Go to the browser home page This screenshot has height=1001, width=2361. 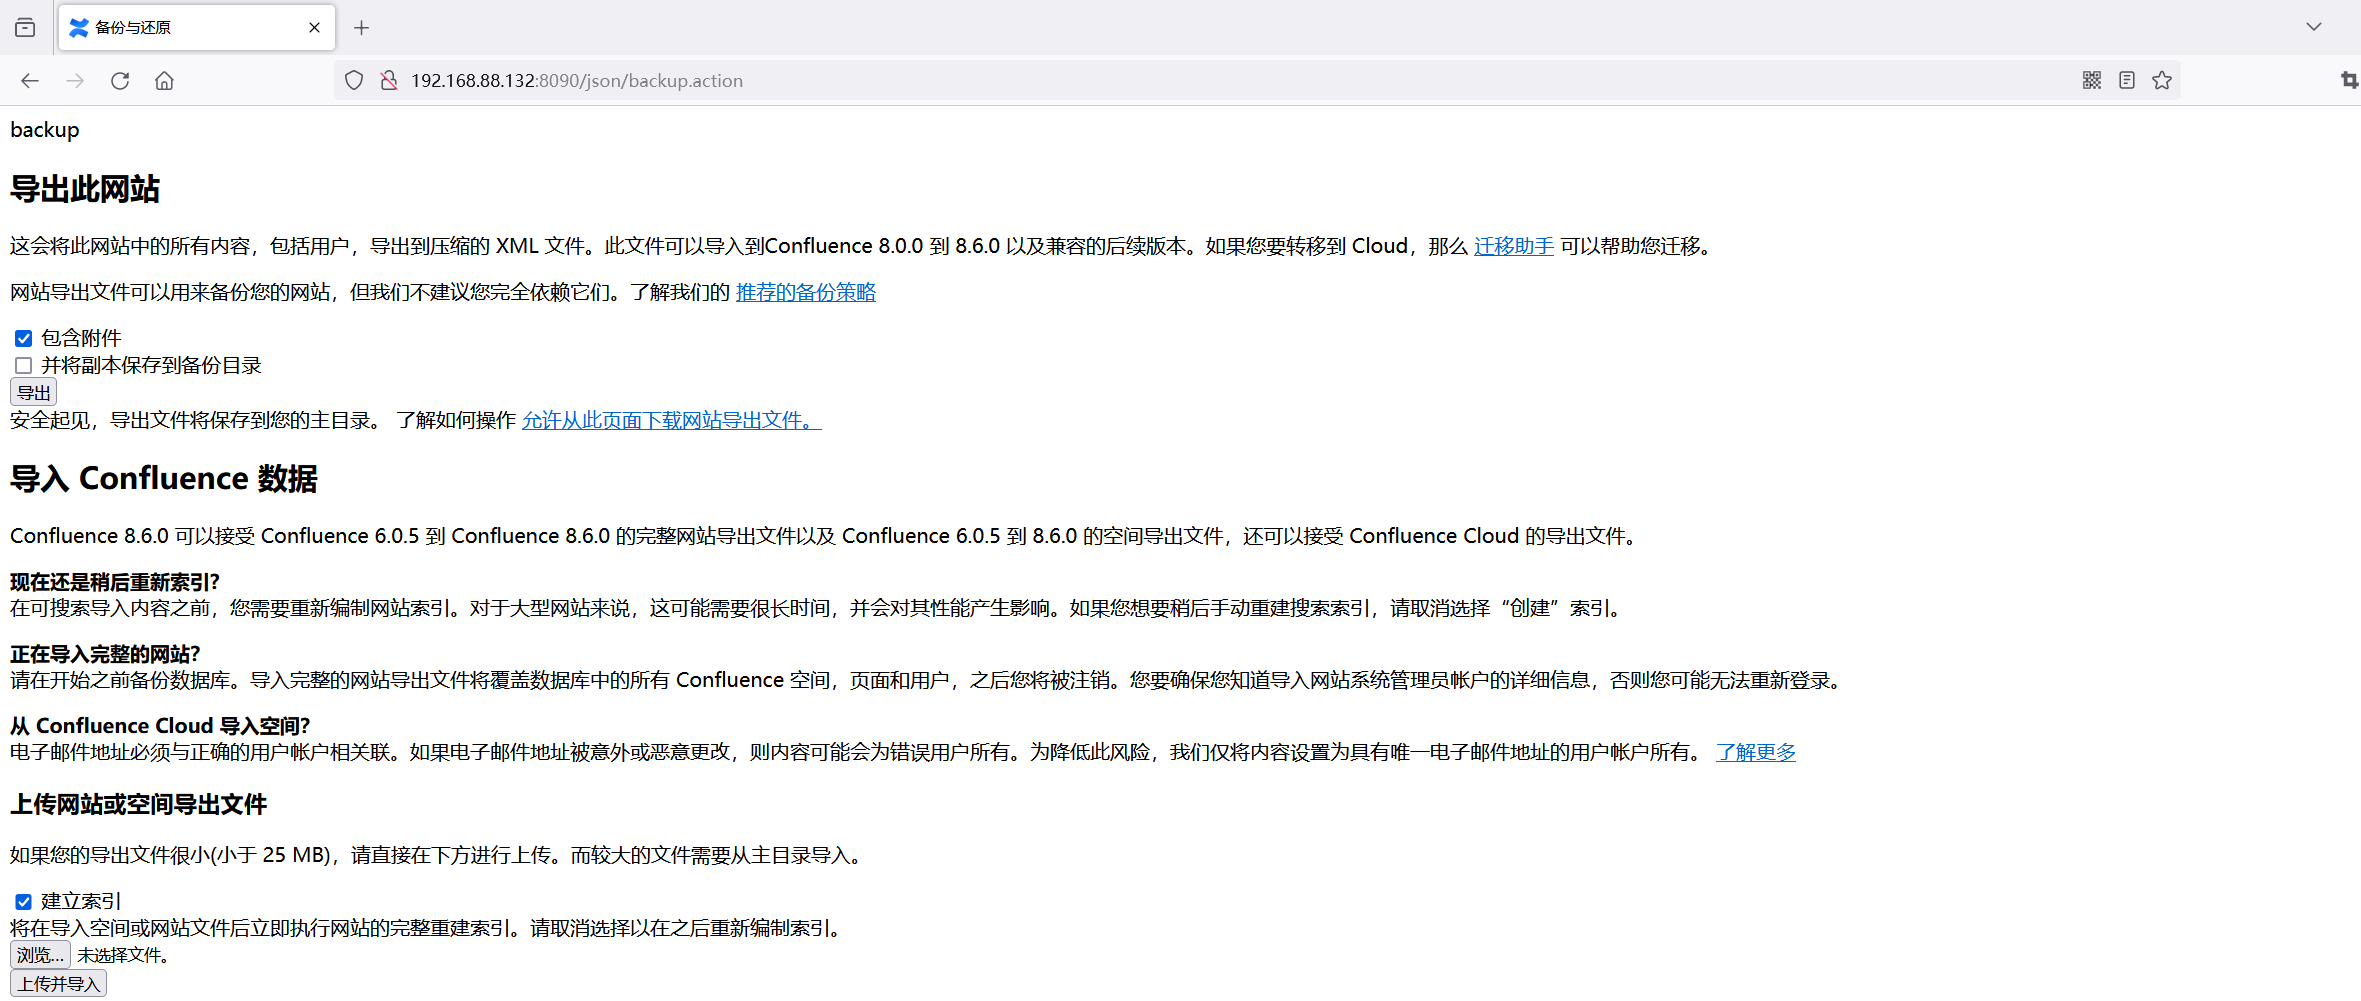coord(165,81)
